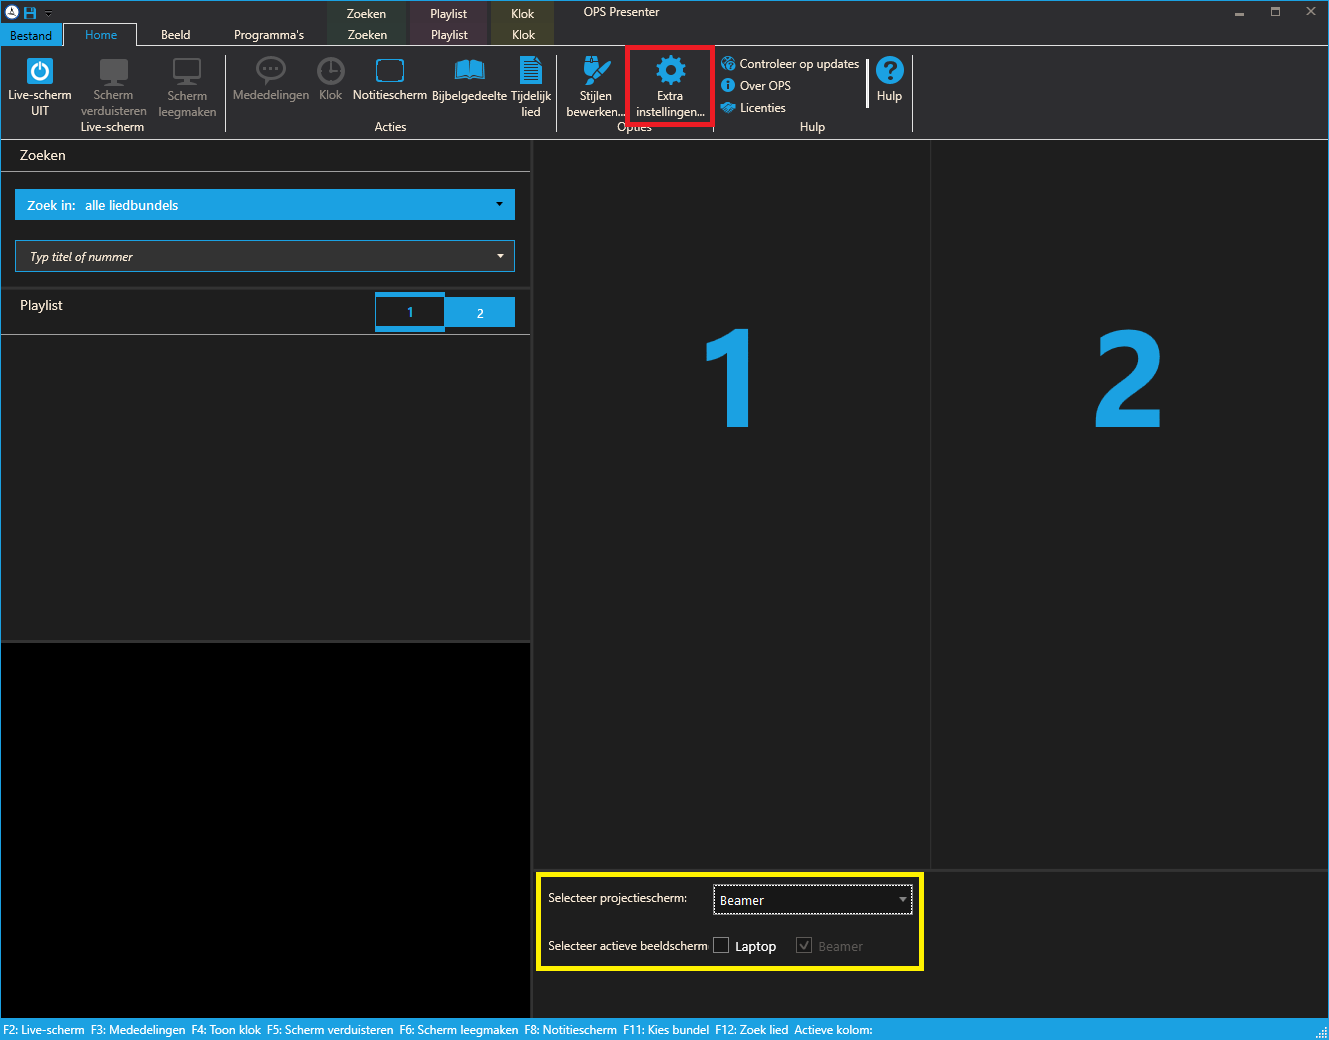
Task: Open Stijlen bewerken brush tool
Action: (596, 71)
